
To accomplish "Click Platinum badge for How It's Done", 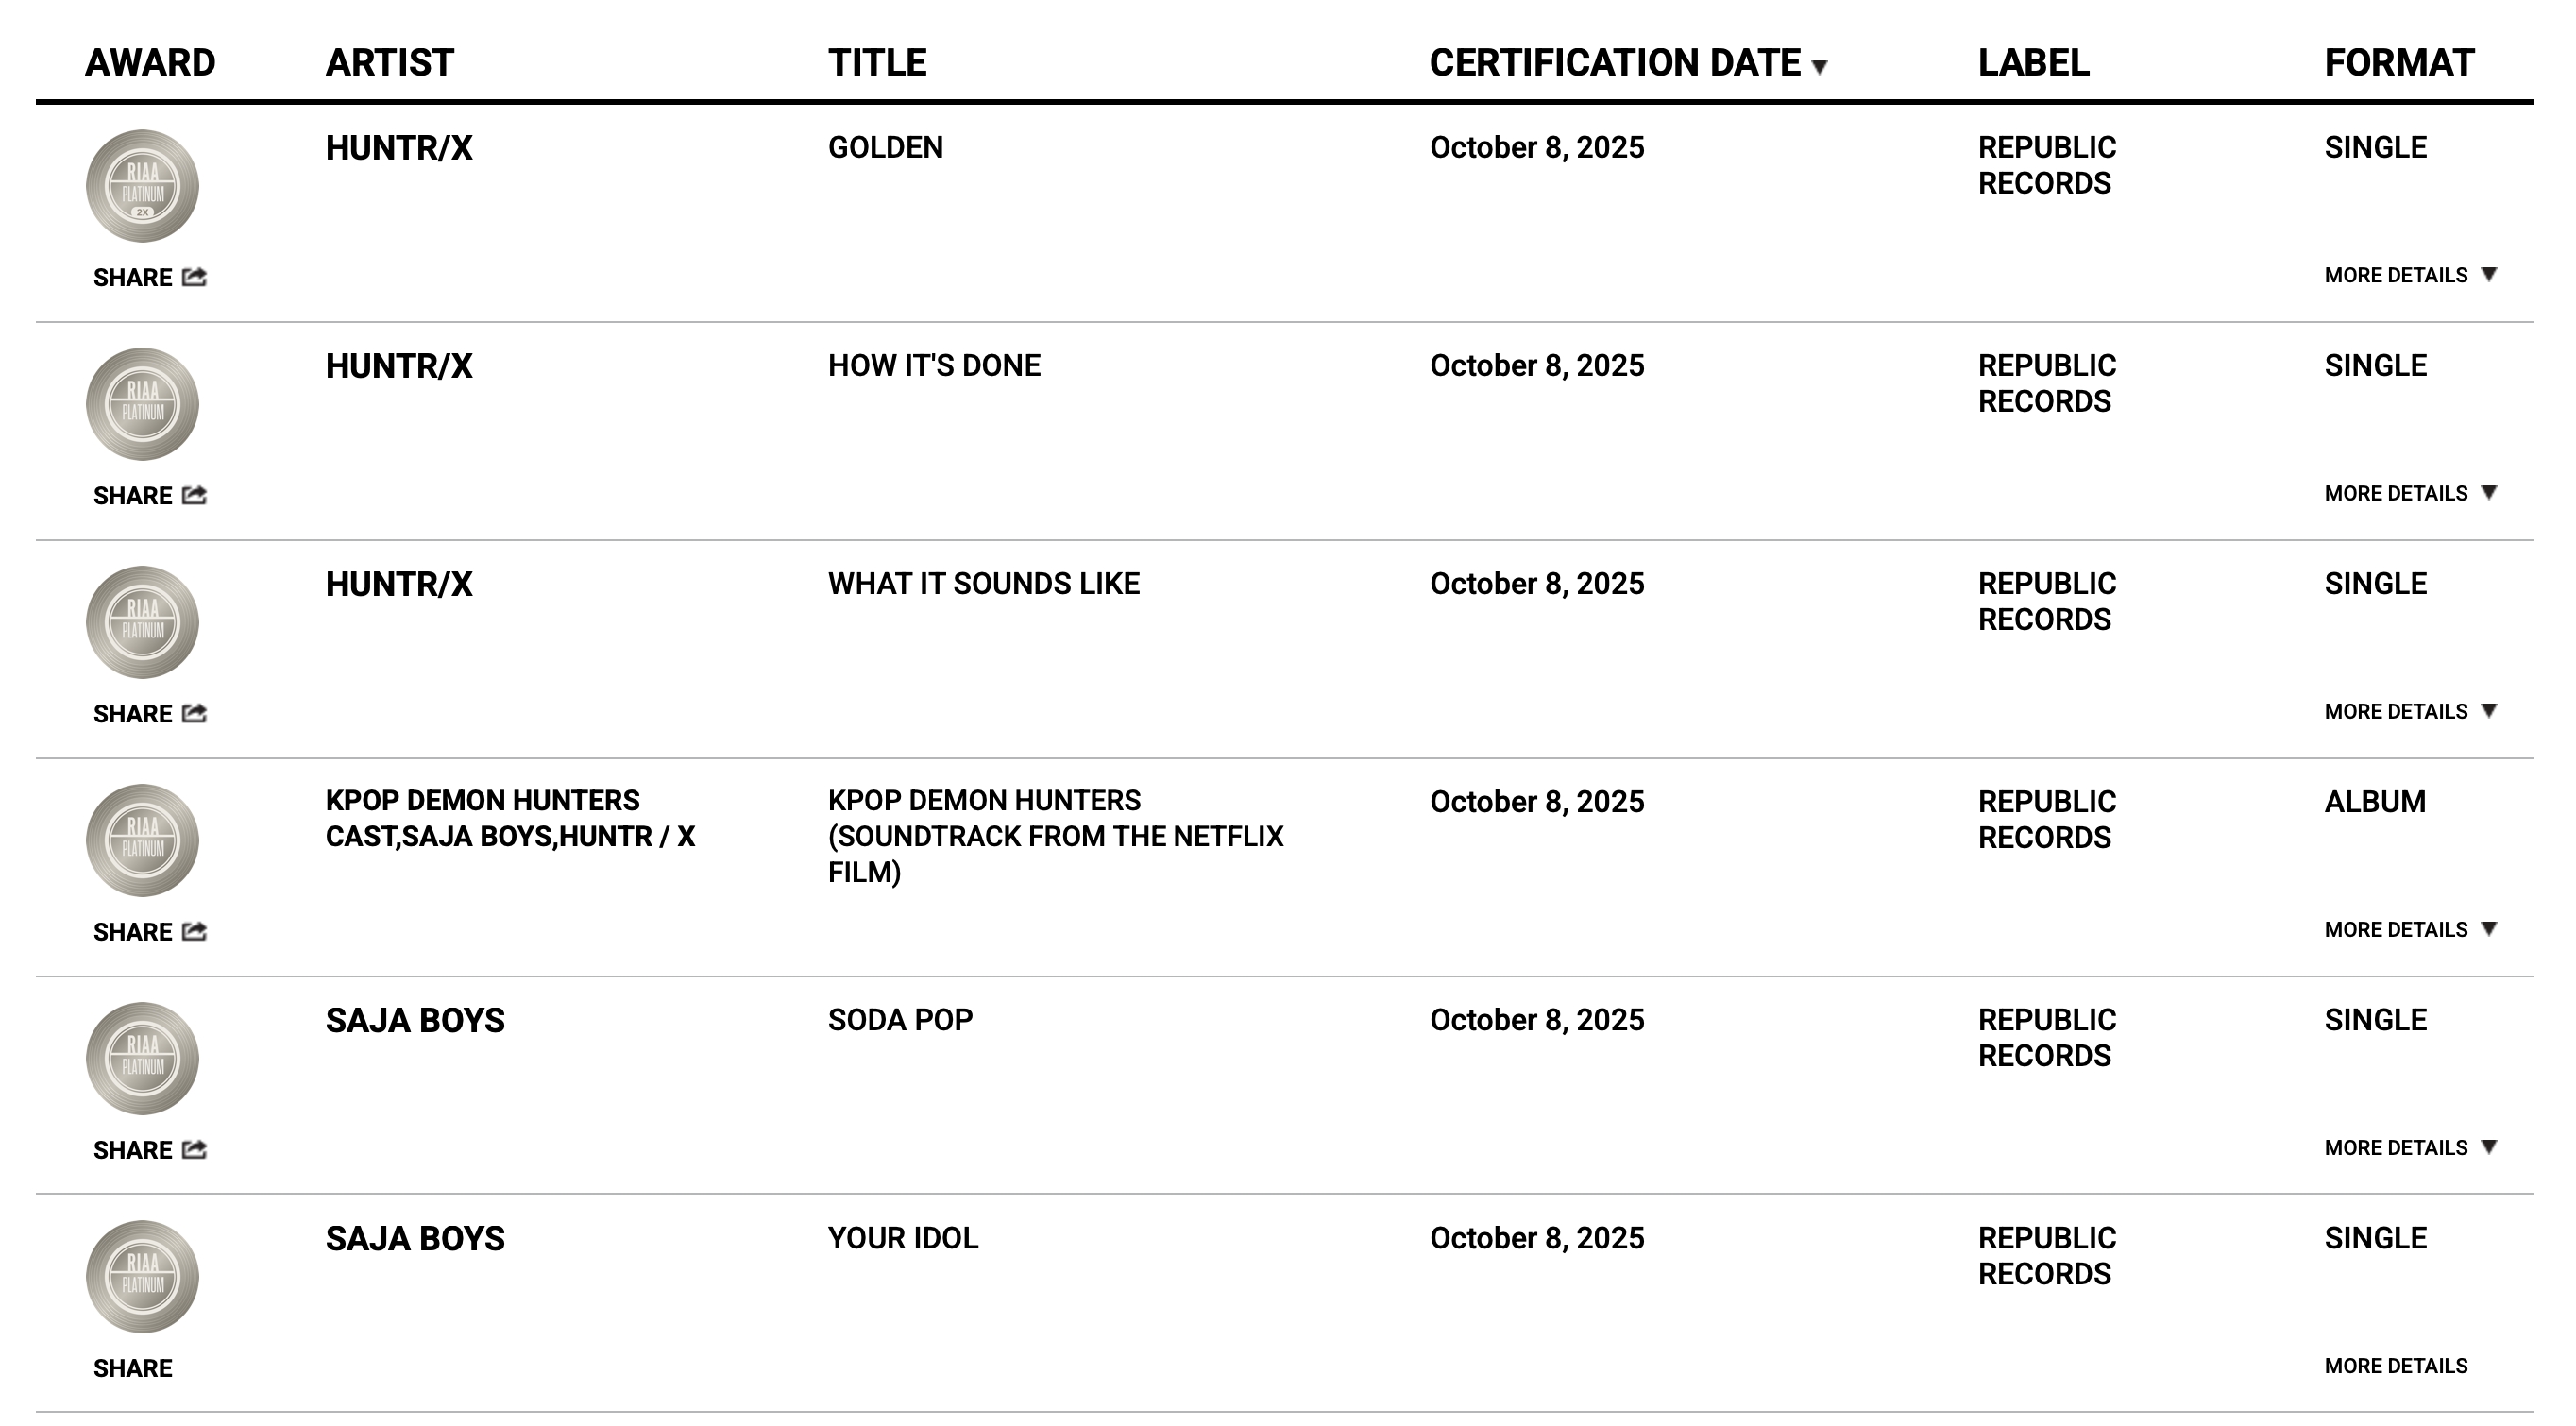I will click(x=142, y=404).
